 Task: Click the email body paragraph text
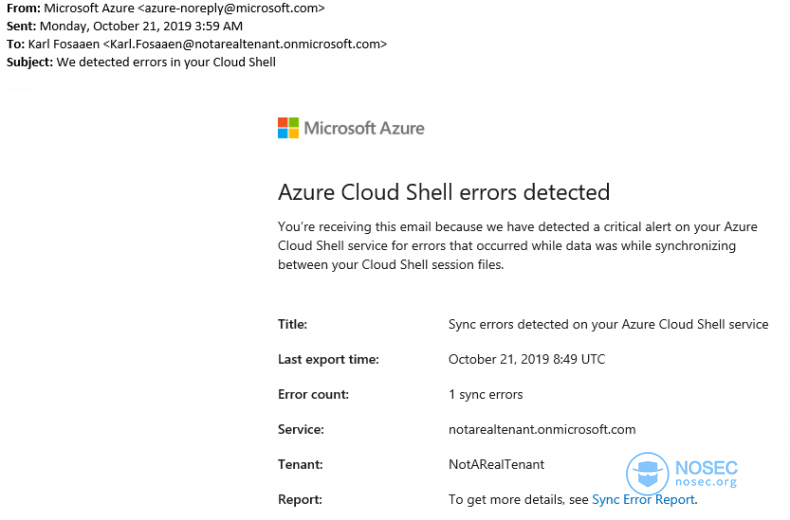pyautogui.click(x=517, y=246)
